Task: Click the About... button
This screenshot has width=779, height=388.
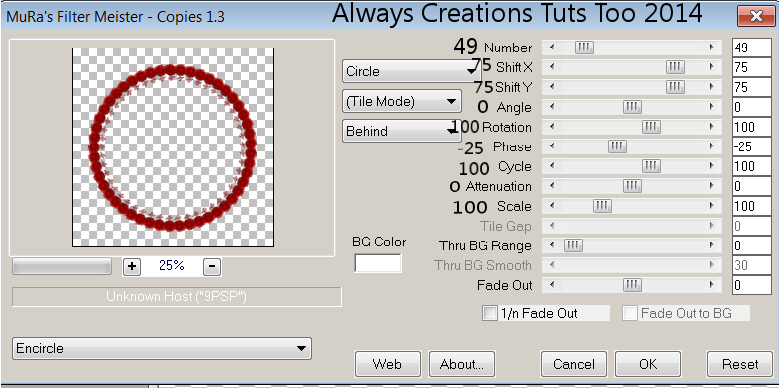Action: [462, 364]
